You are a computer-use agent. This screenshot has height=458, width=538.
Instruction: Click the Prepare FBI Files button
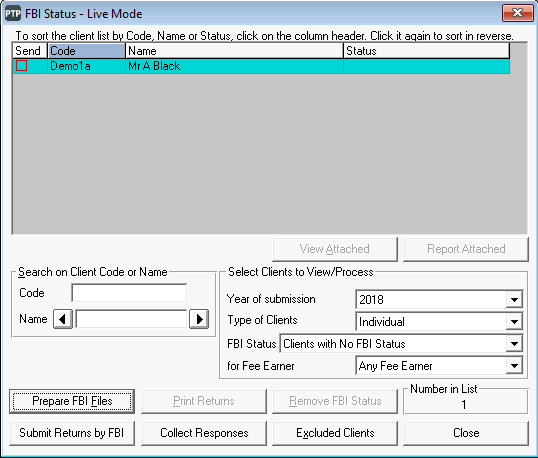pos(72,401)
